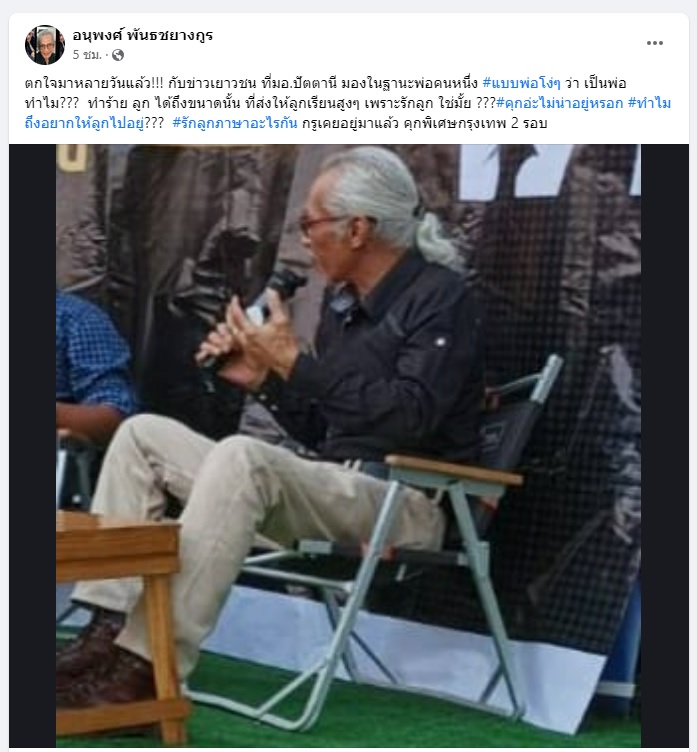The height and width of the screenshot is (752, 697).
Task: Click the globe public audience icon
Action: point(118,55)
